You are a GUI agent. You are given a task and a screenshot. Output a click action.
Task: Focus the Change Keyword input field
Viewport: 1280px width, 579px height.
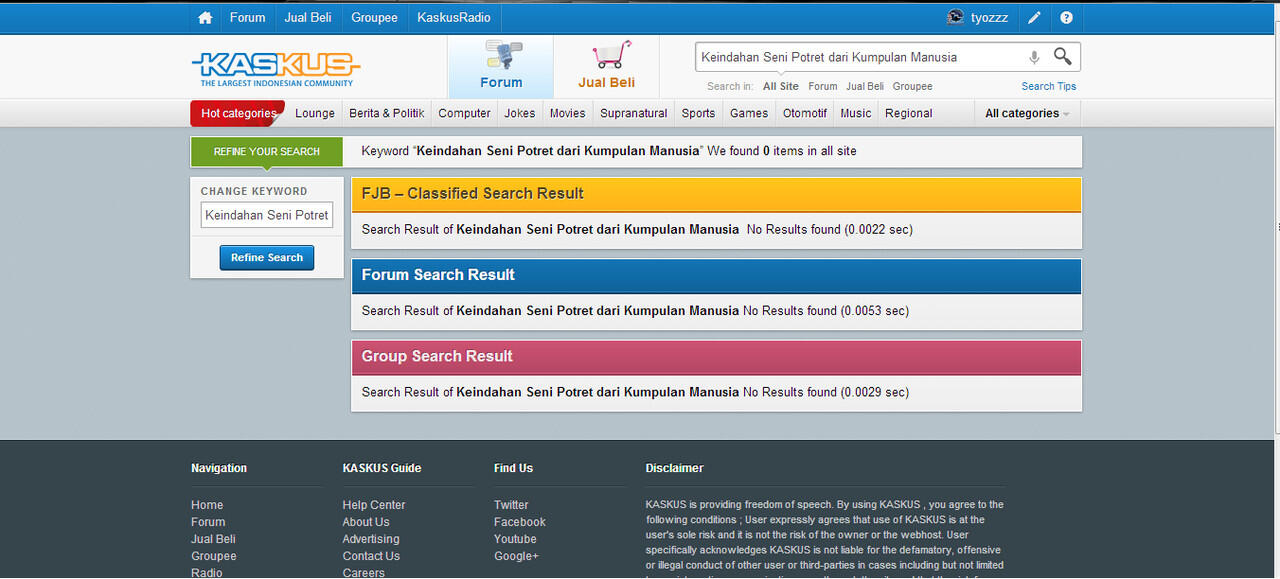(x=267, y=215)
